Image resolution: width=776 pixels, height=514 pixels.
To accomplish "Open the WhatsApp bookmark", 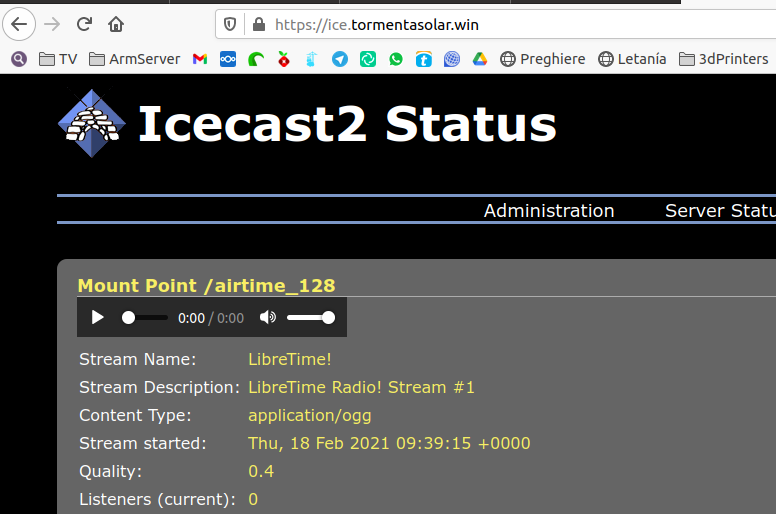I will pyautogui.click(x=396, y=59).
